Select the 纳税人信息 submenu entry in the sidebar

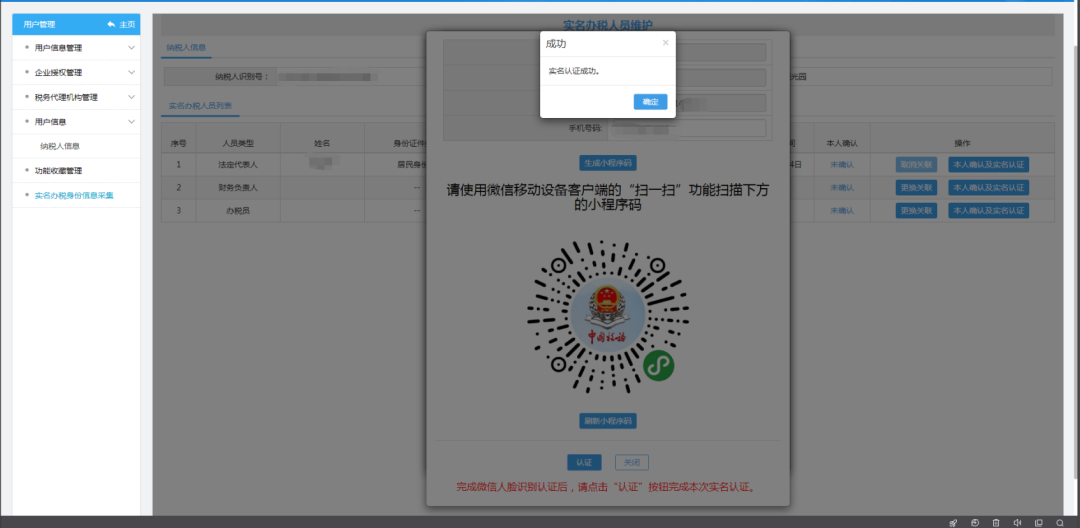(60, 146)
